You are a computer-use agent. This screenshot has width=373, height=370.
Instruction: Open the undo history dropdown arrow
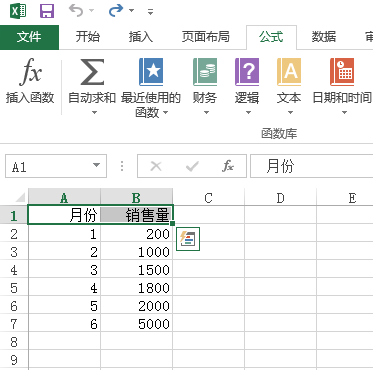pyautogui.click(x=92, y=11)
